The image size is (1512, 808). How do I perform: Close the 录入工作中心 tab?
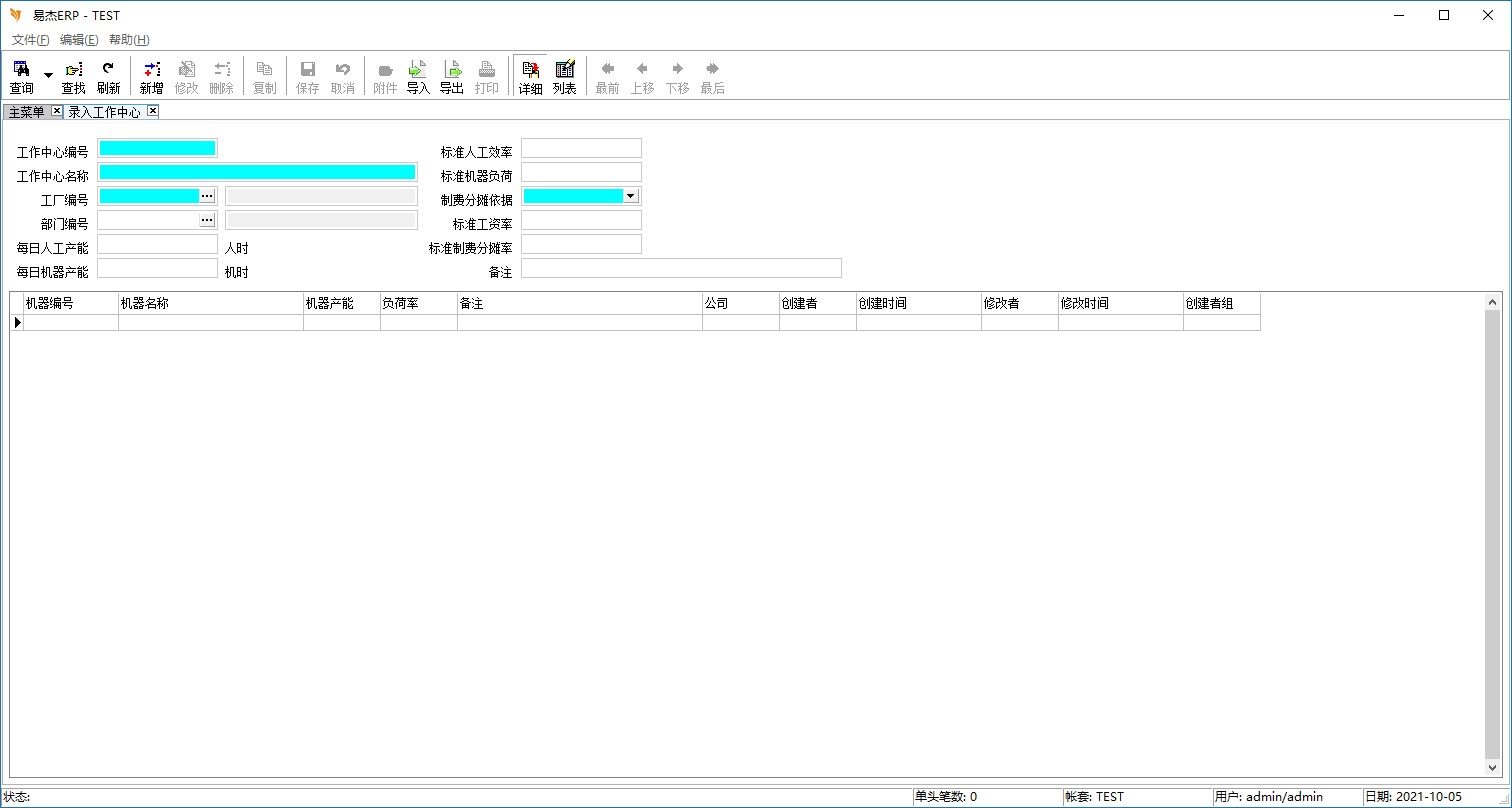pyautogui.click(x=153, y=111)
